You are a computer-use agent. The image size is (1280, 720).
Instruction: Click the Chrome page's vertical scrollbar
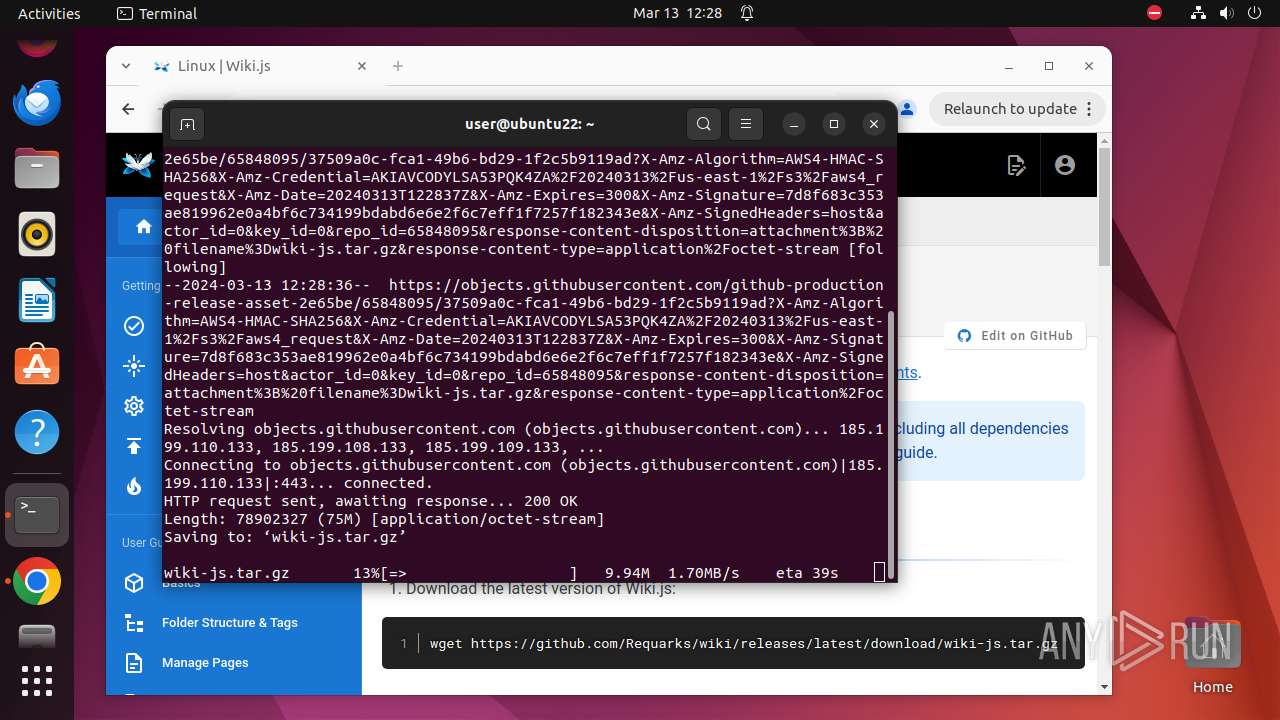[1105, 205]
